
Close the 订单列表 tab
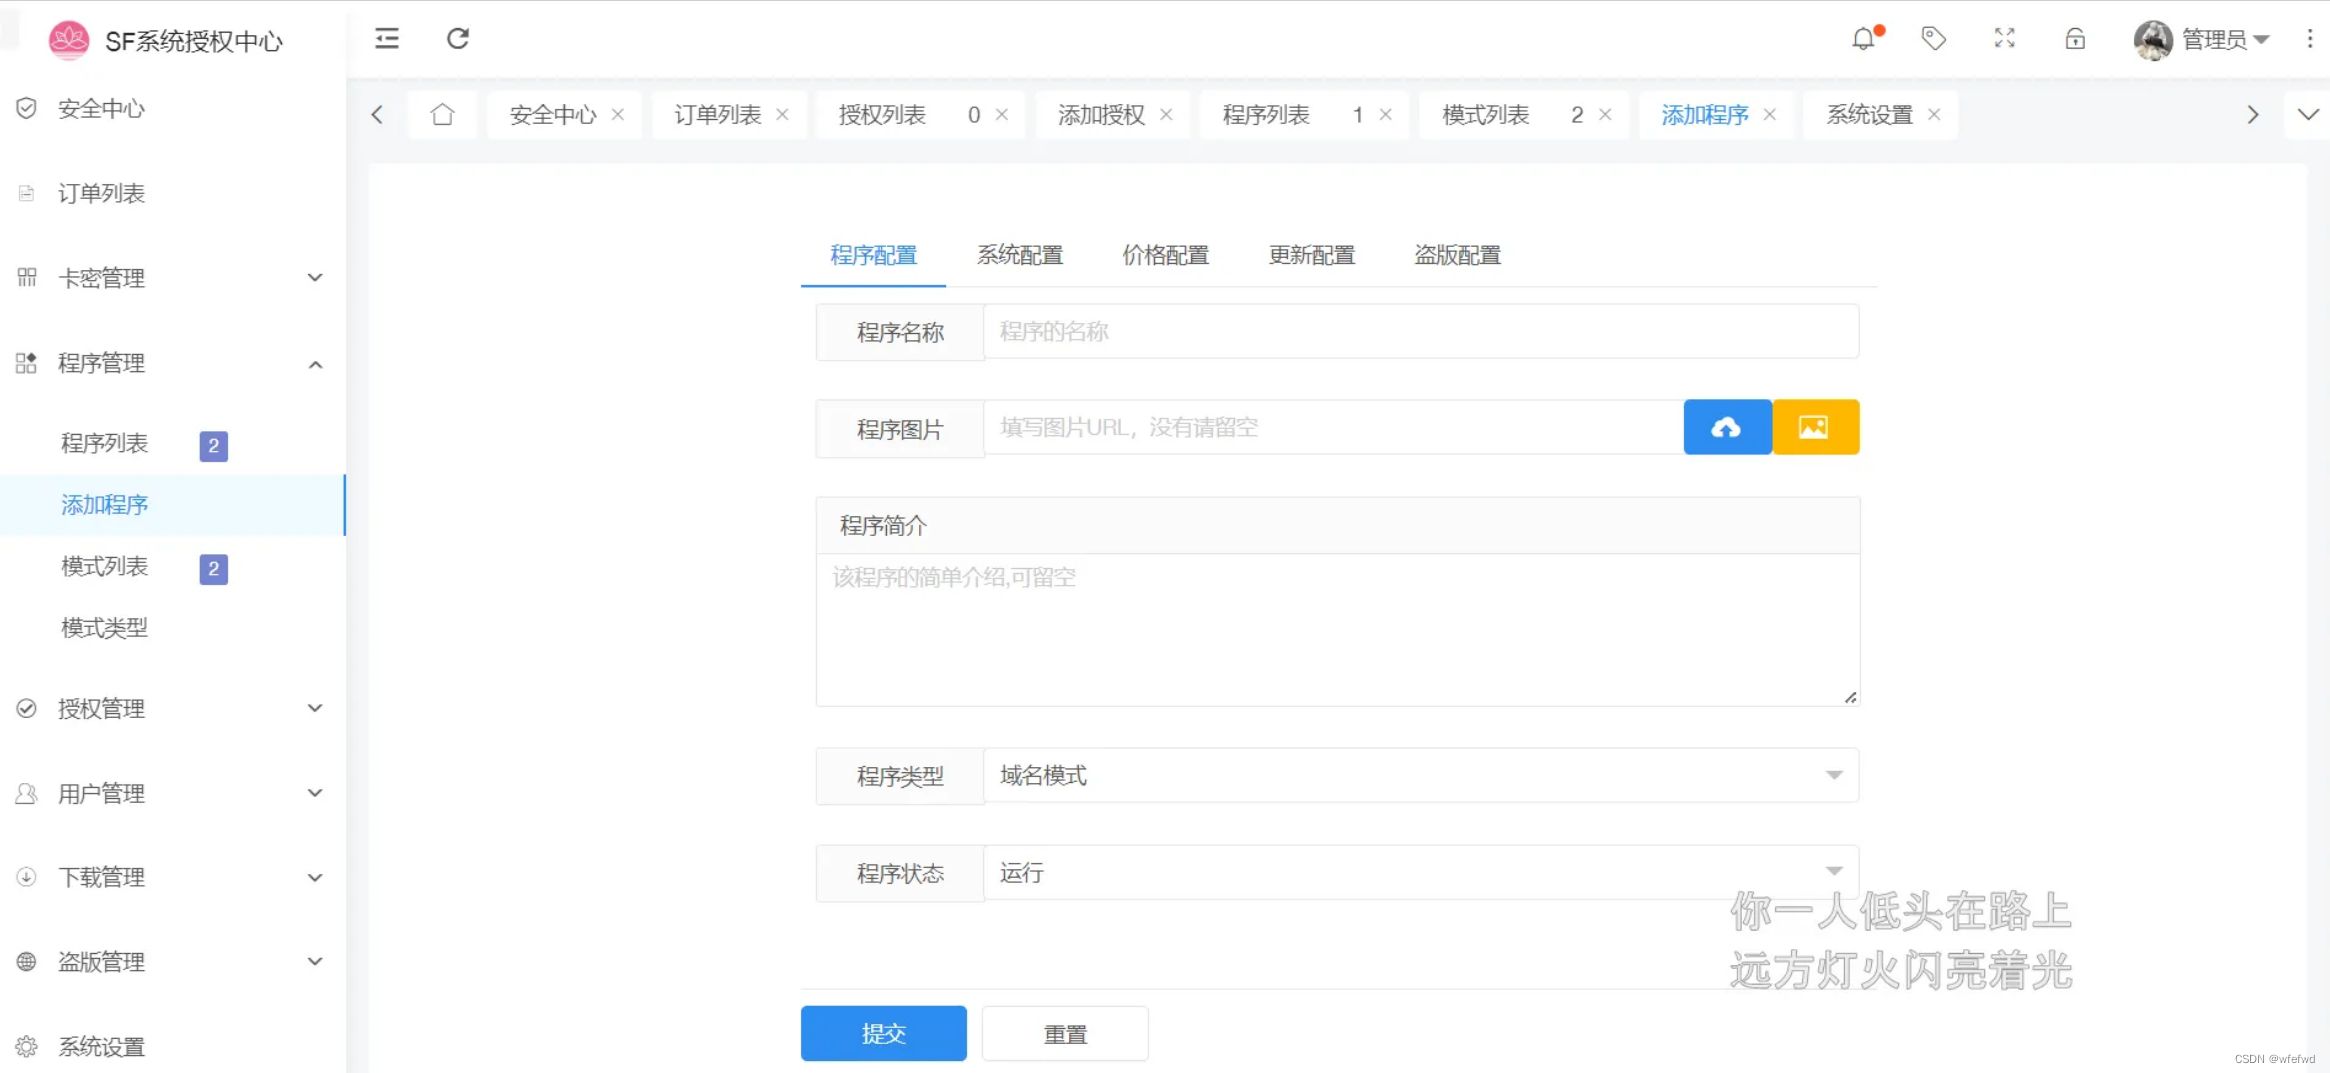point(783,114)
